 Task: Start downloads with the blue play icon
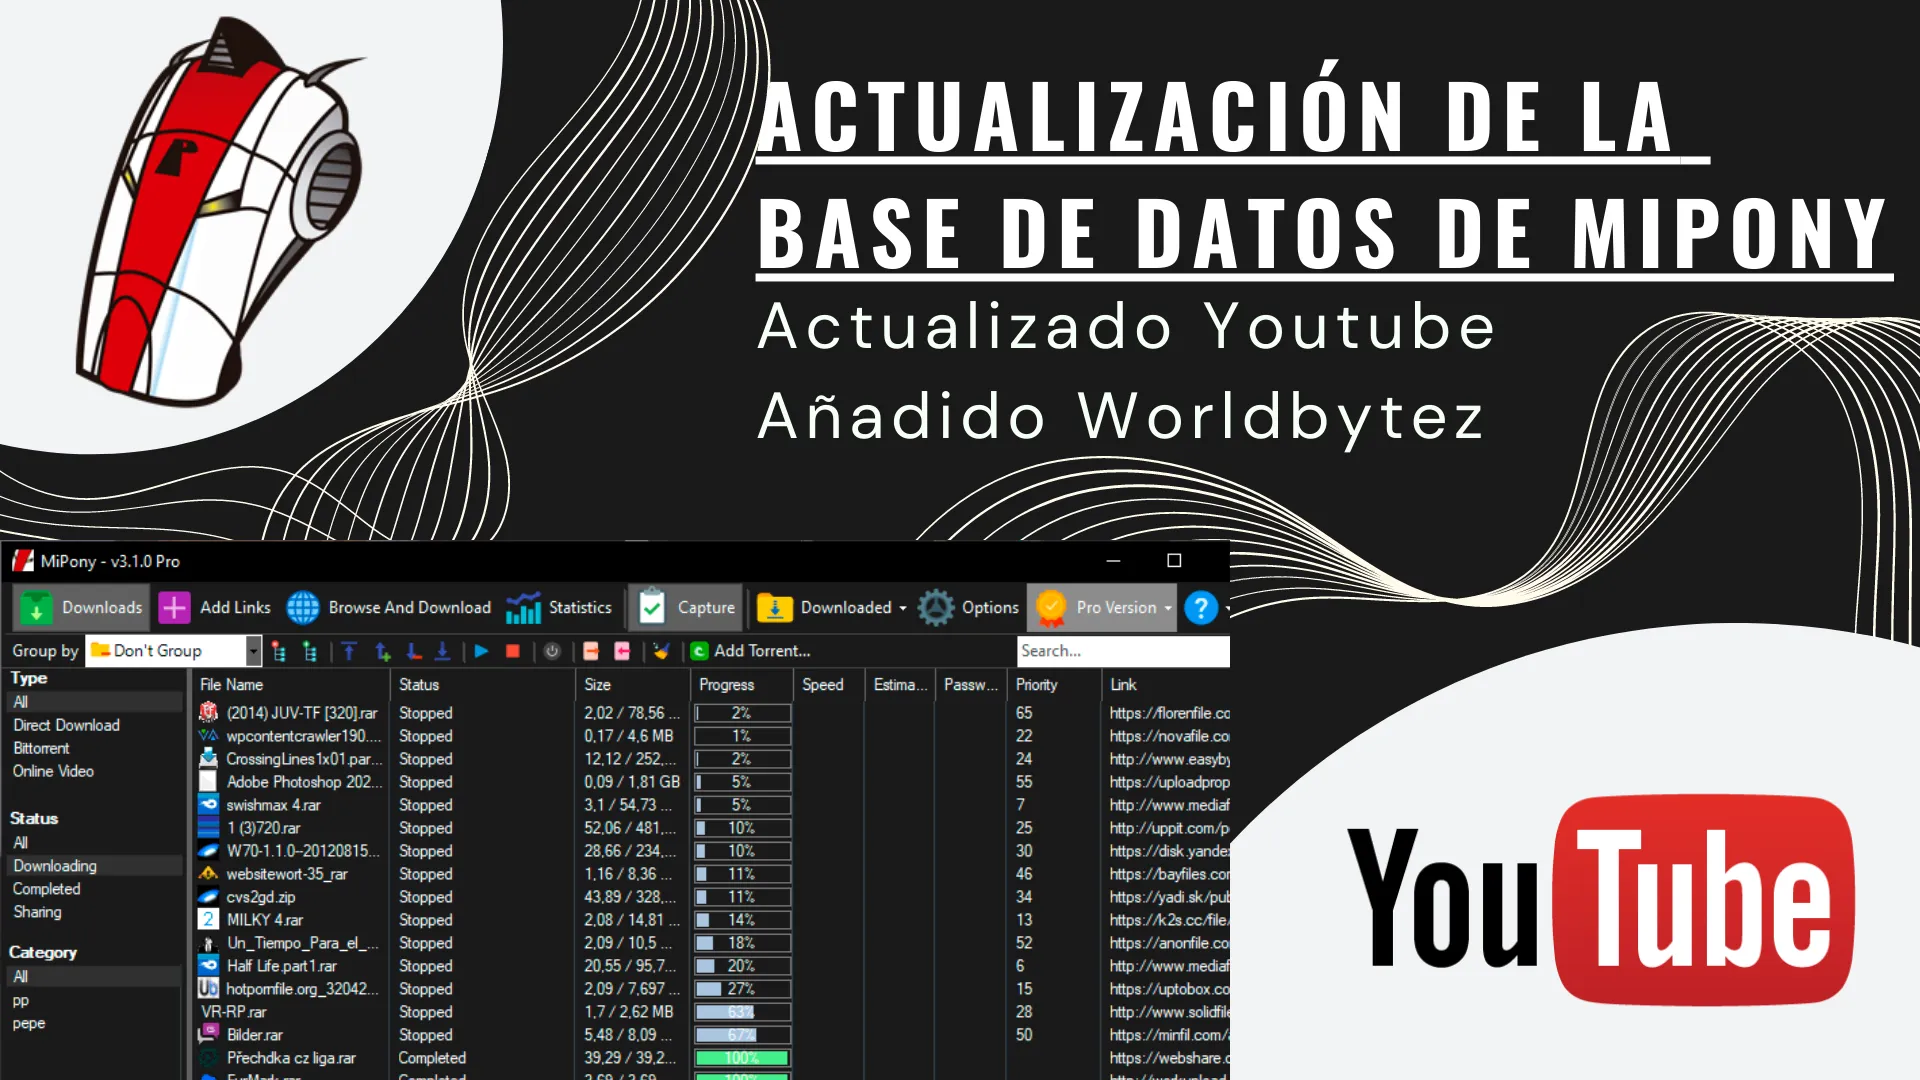[481, 651]
